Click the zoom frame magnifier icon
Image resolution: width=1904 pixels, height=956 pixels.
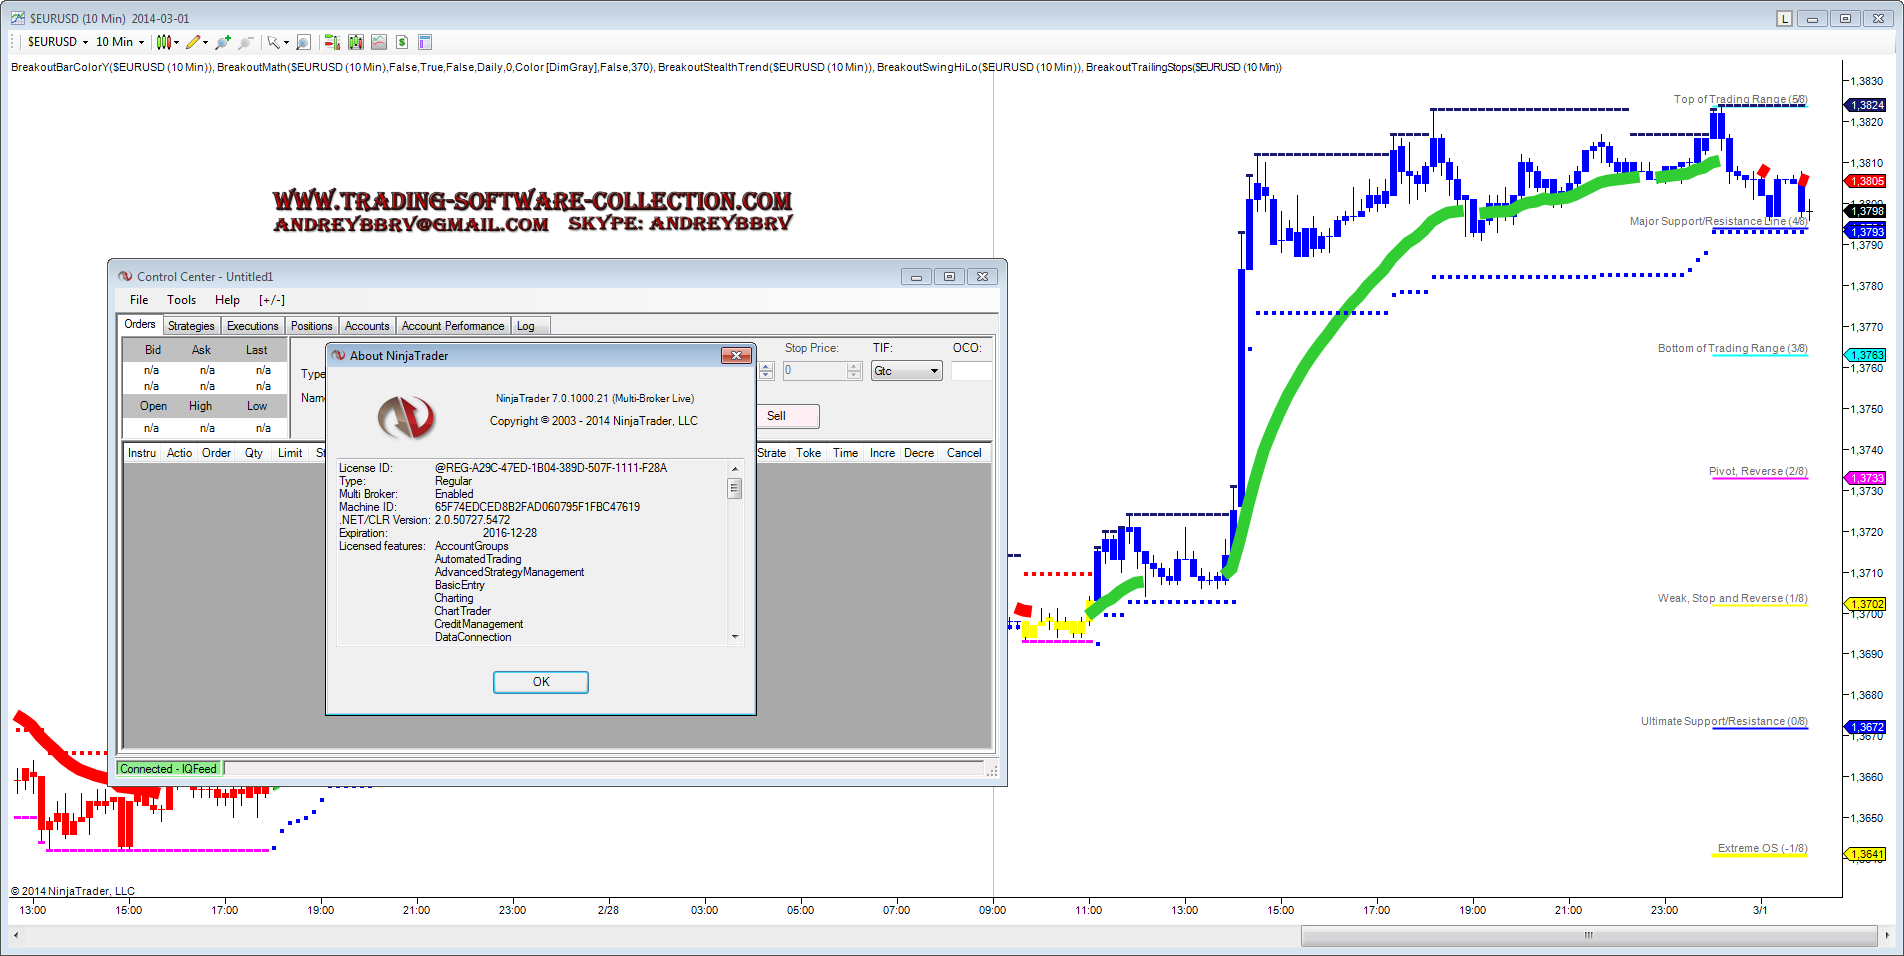(303, 42)
